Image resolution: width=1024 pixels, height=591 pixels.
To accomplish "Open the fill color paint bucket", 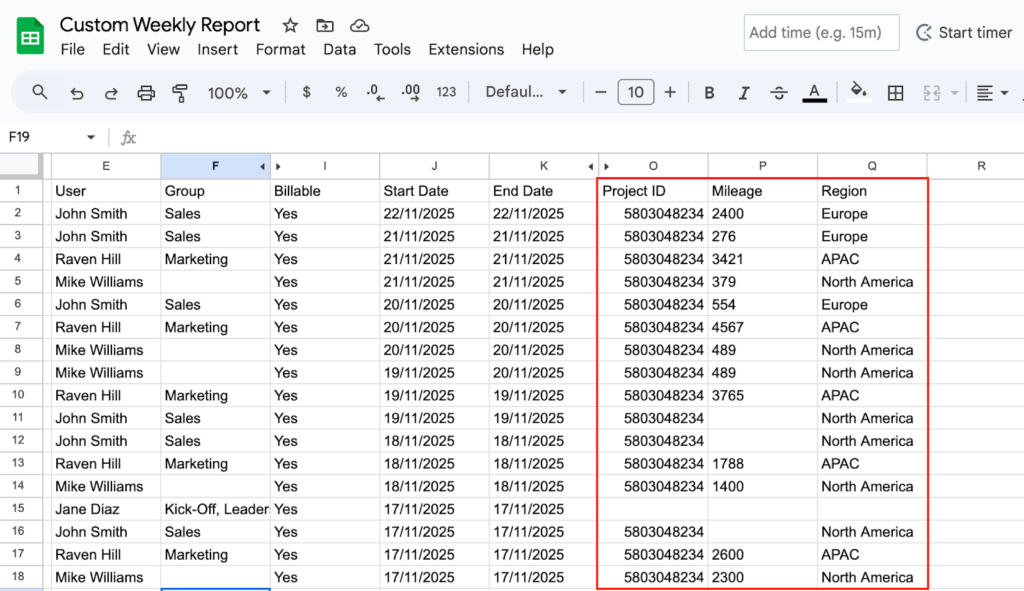I will (858, 92).
